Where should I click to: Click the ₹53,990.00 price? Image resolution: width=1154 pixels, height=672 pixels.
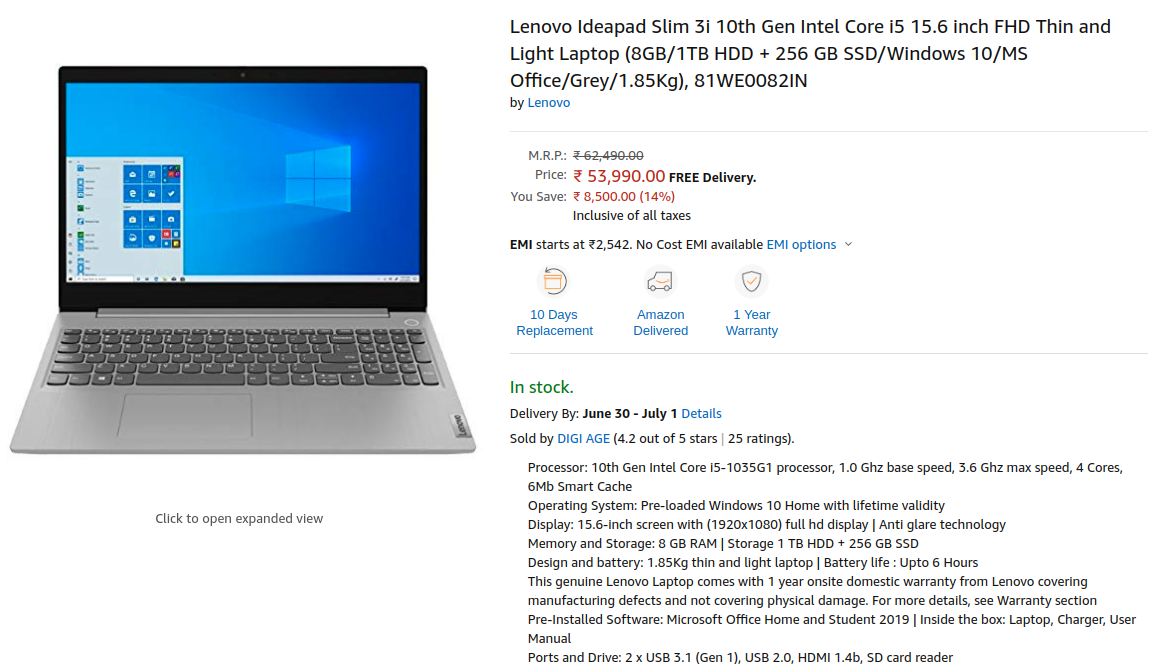tap(619, 177)
